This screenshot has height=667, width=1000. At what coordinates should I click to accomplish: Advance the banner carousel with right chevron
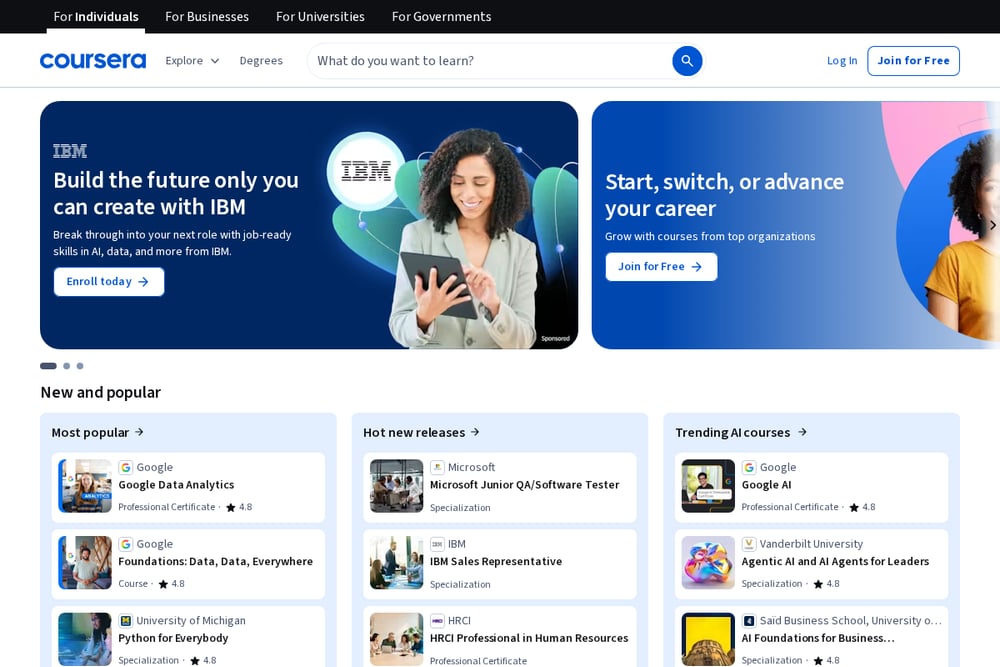pyautogui.click(x=992, y=225)
